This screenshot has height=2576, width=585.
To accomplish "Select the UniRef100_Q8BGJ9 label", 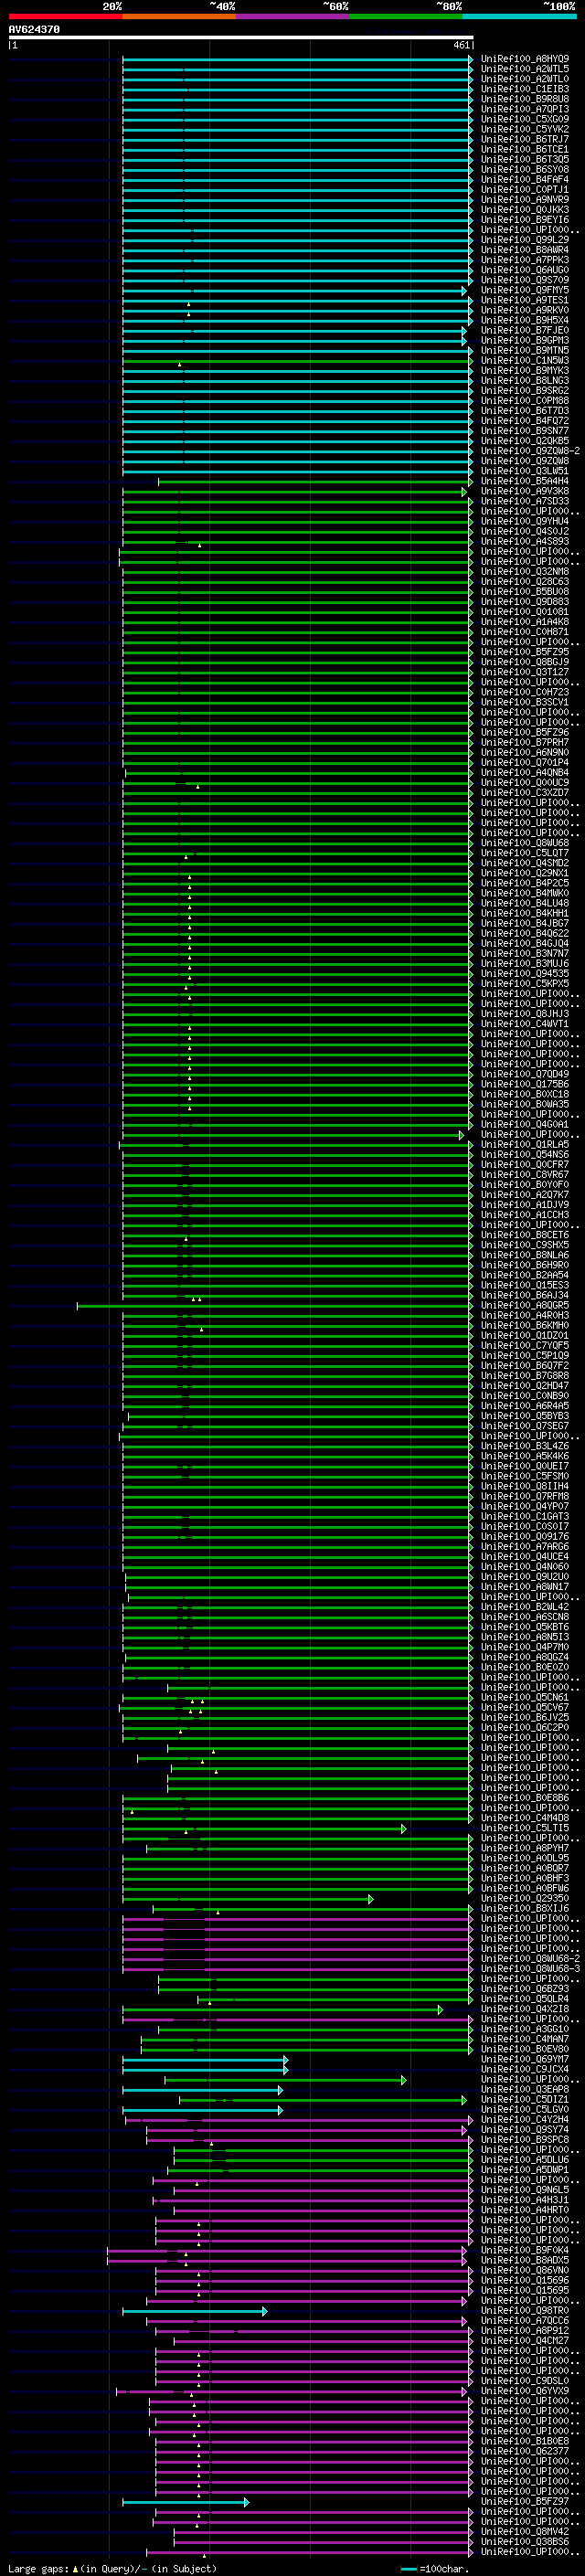I will [x=525, y=662].
